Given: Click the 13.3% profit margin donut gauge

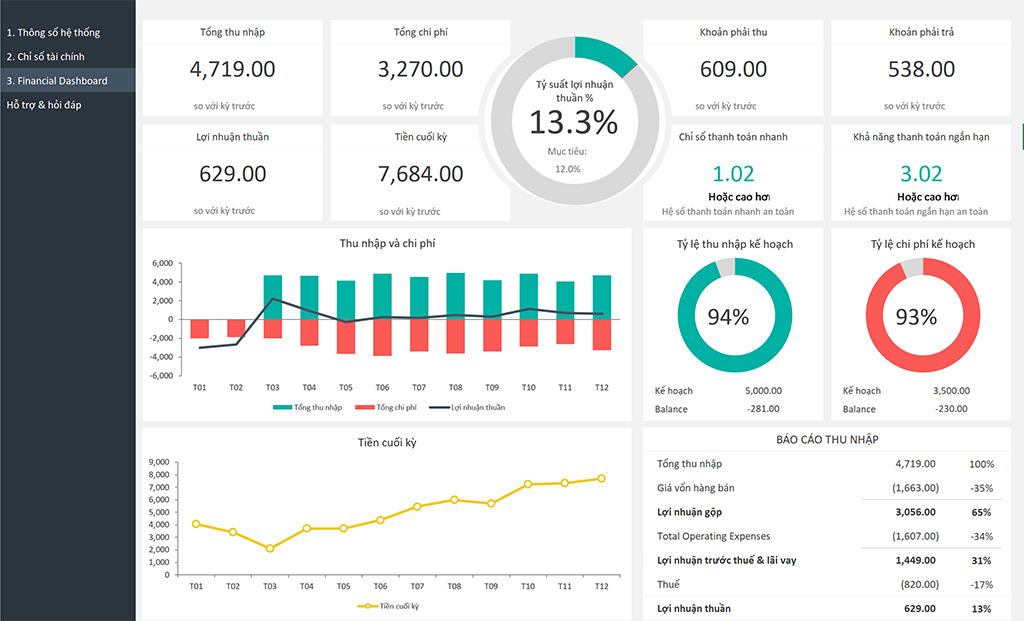Looking at the screenshot, I should coord(574,121).
